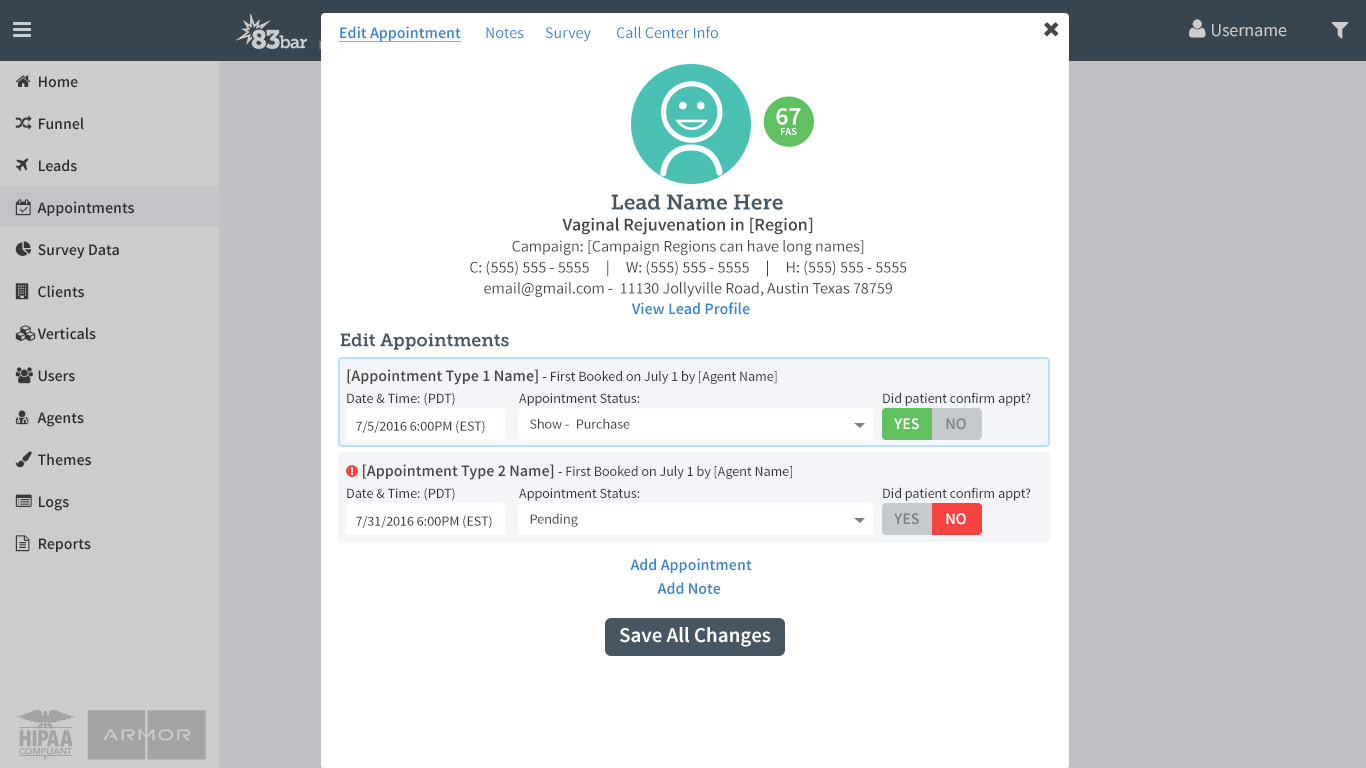Switch to the Survey tab
This screenshot has width=1366, height=768.
pos(568,33)
